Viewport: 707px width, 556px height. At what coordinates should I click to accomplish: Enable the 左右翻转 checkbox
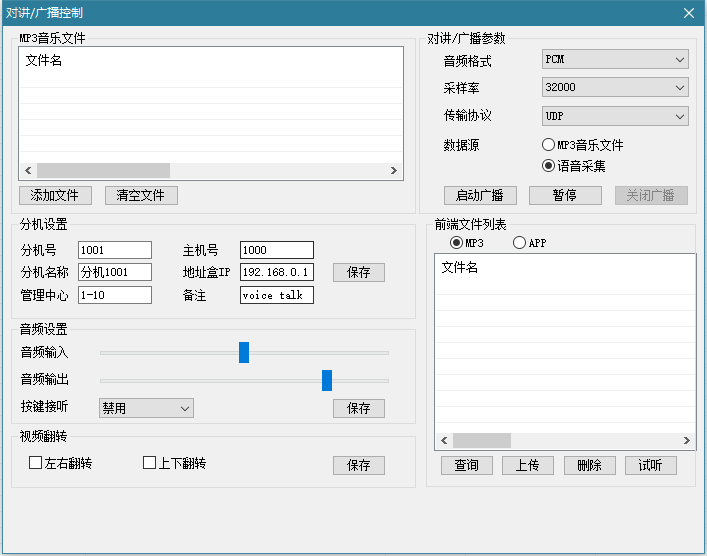pyautogui.click(x=36, y=463)
